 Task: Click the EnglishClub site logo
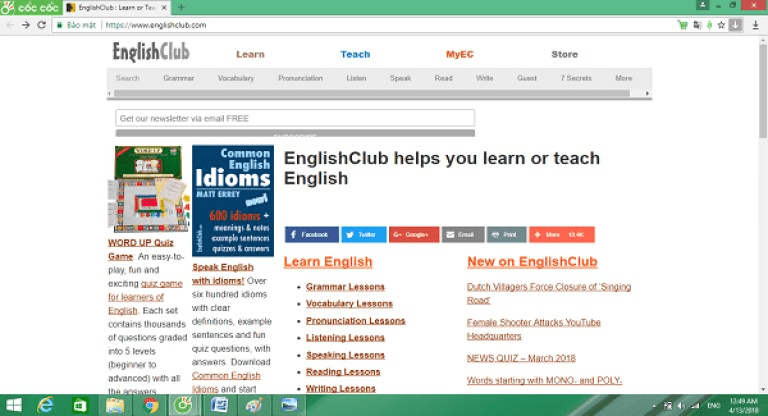pyautogui.click(x=151, y=52)
